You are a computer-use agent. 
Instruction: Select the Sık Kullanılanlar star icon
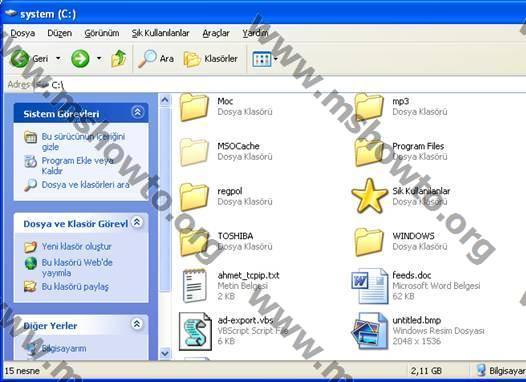click(x=369, y=196)
